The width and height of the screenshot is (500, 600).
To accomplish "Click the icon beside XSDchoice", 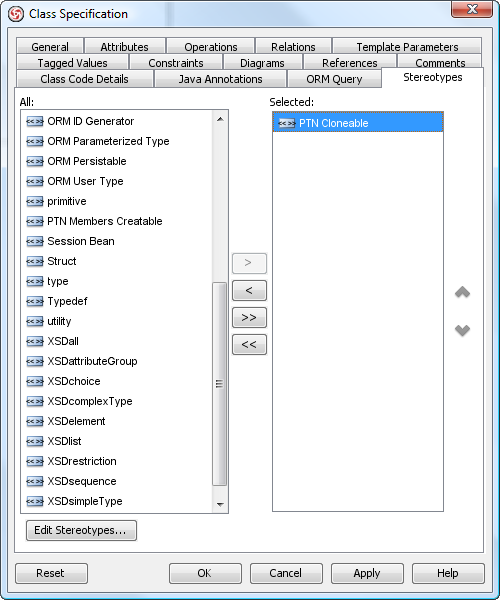I will click(x=34, y=382).
